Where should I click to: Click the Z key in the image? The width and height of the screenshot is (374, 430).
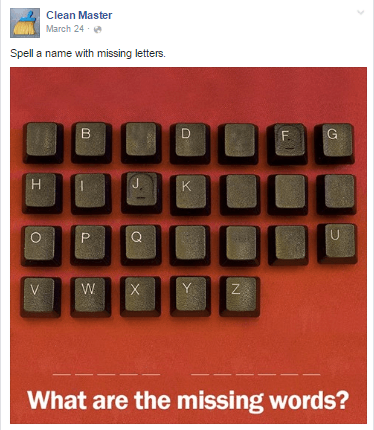(x=239, y=297)
